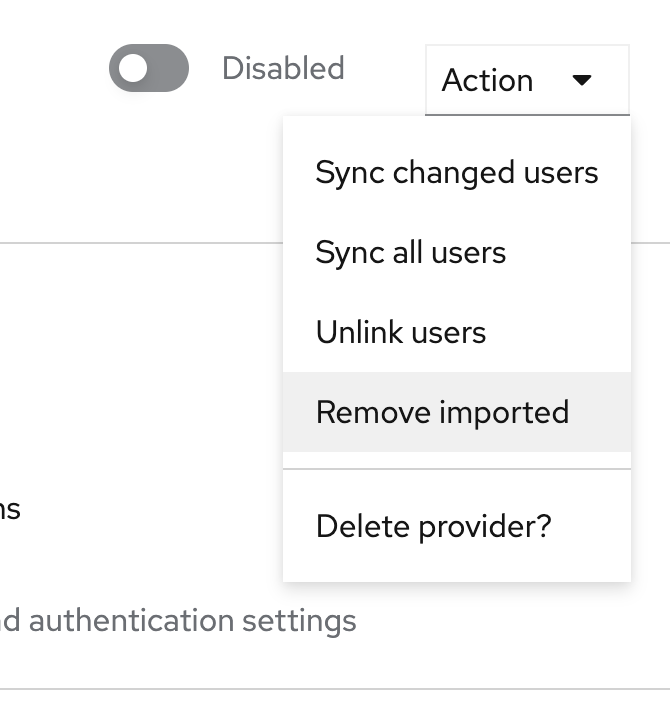Choose the highlighted Remove imported entry
Image resolution: width=670 pixels, height=714 pixels.
pos(457,412)
